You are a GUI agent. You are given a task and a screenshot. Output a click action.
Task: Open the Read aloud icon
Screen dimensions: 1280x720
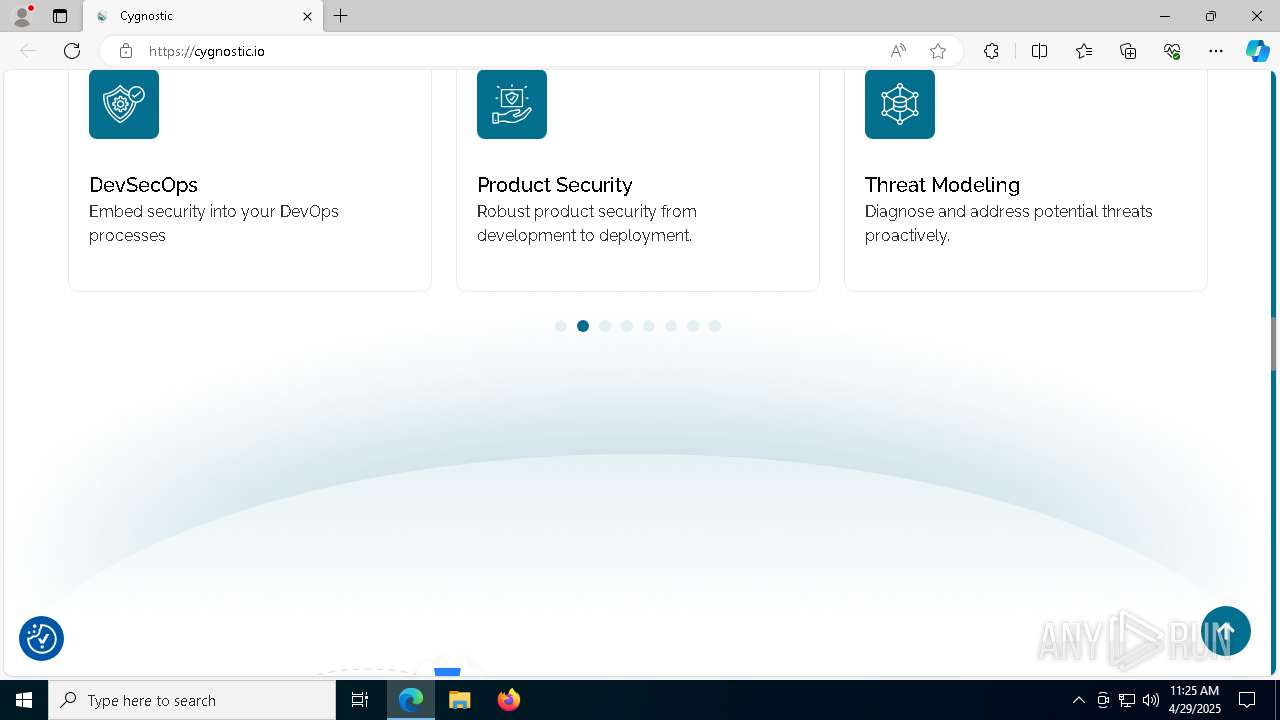(x=898, y=51)
